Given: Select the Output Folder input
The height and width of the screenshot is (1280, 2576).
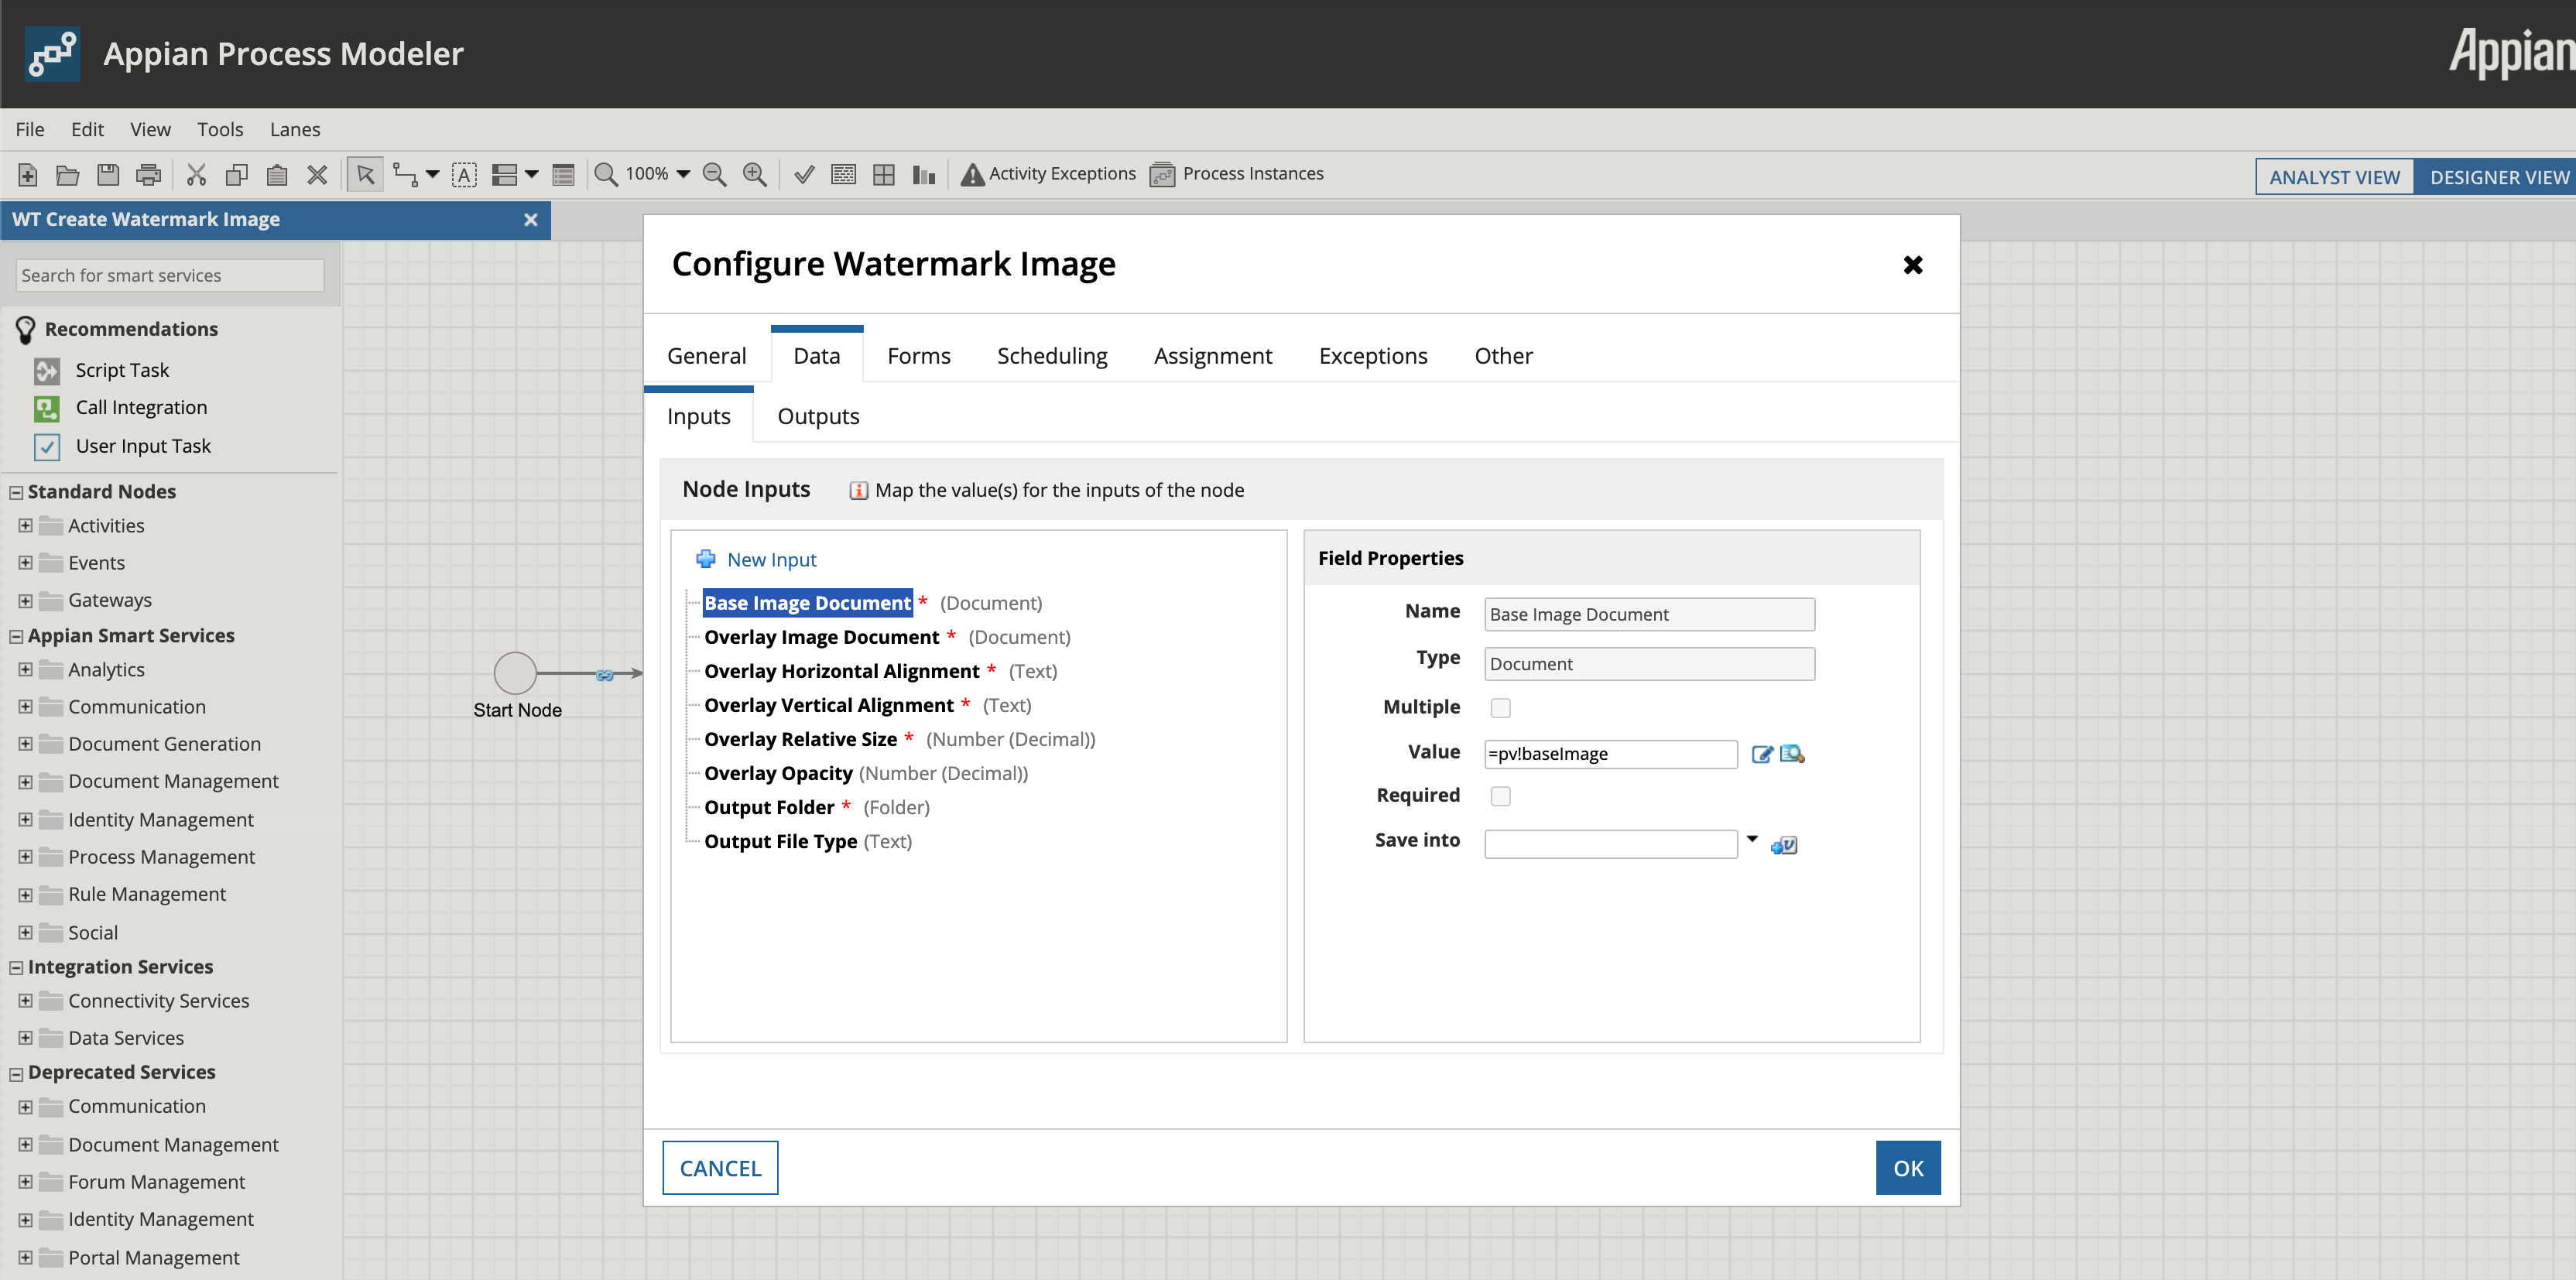Looking at the screenshot, I should coord(769,807).
